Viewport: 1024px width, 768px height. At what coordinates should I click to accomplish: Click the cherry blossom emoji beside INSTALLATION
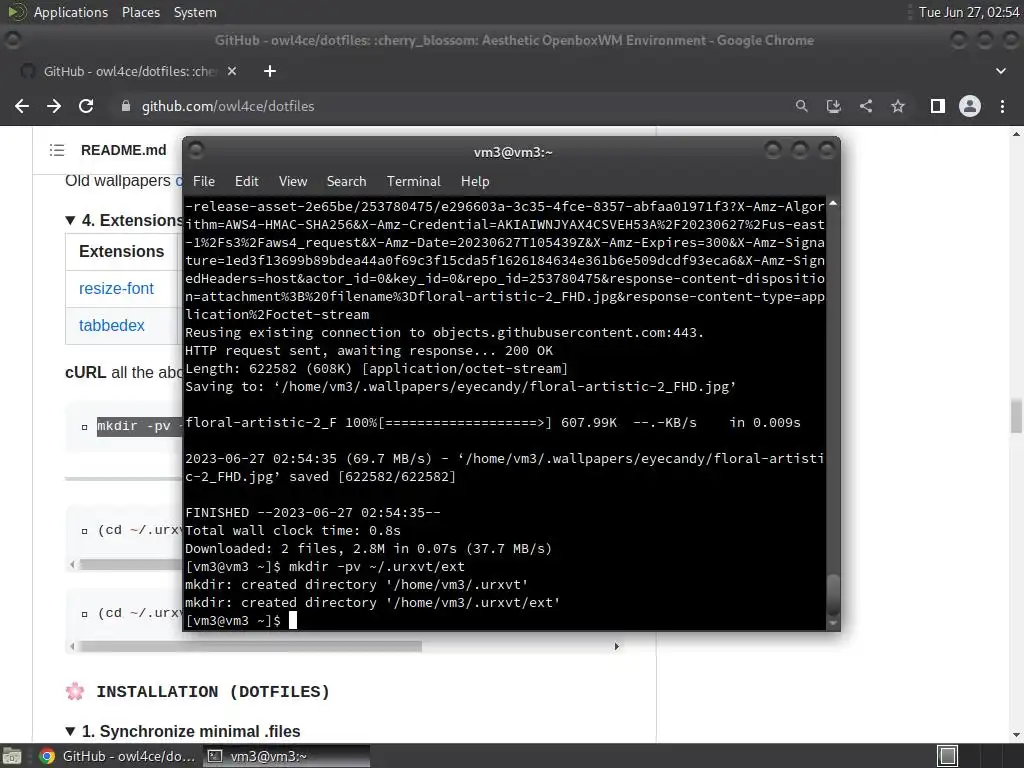point(75,692)
